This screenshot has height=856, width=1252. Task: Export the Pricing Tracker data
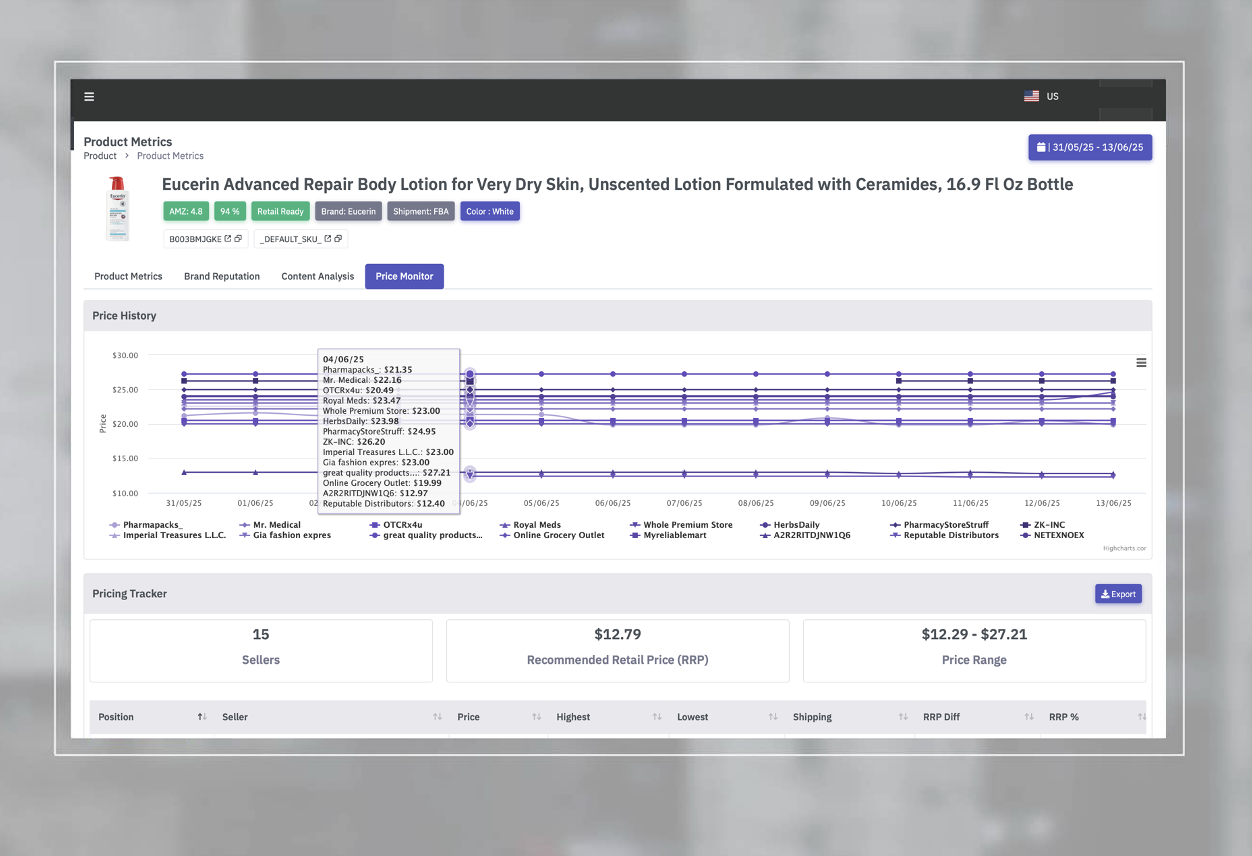(x=1118, y=594)
